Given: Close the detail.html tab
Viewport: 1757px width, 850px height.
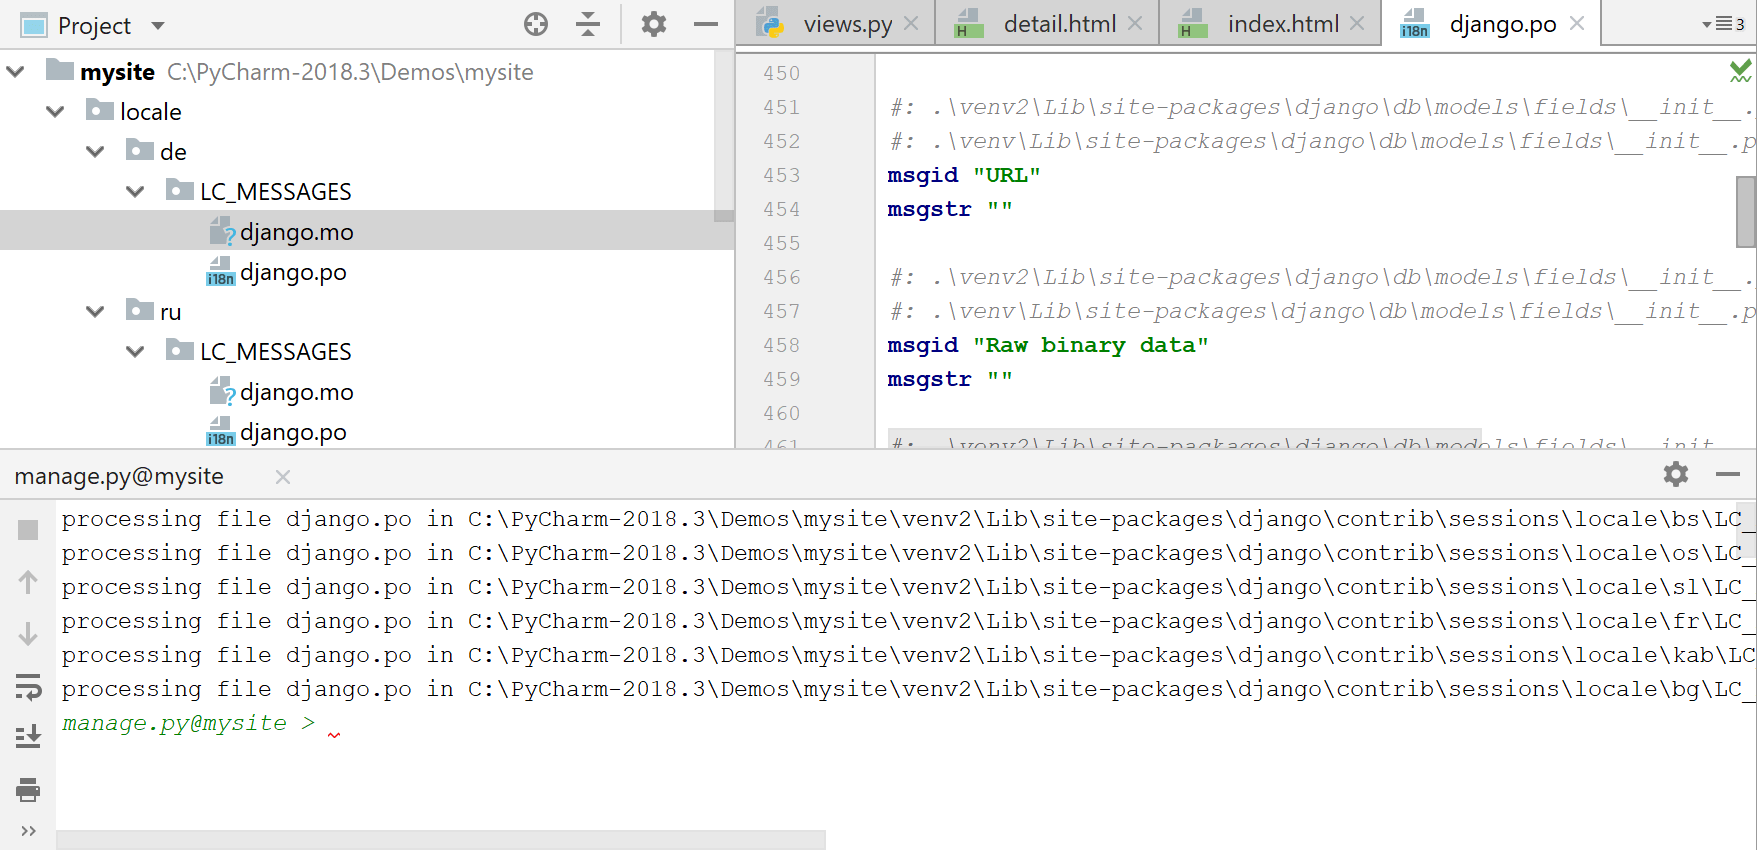Looking at the screenshot, I should 1135,24.
